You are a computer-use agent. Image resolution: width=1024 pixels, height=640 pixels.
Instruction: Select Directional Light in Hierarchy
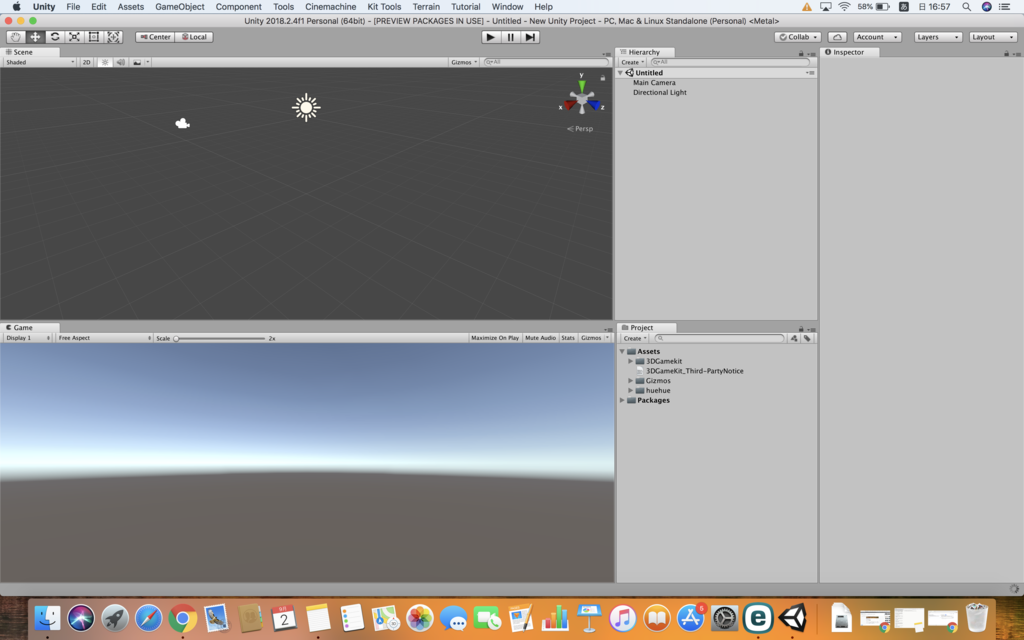[x=660, y=93]
